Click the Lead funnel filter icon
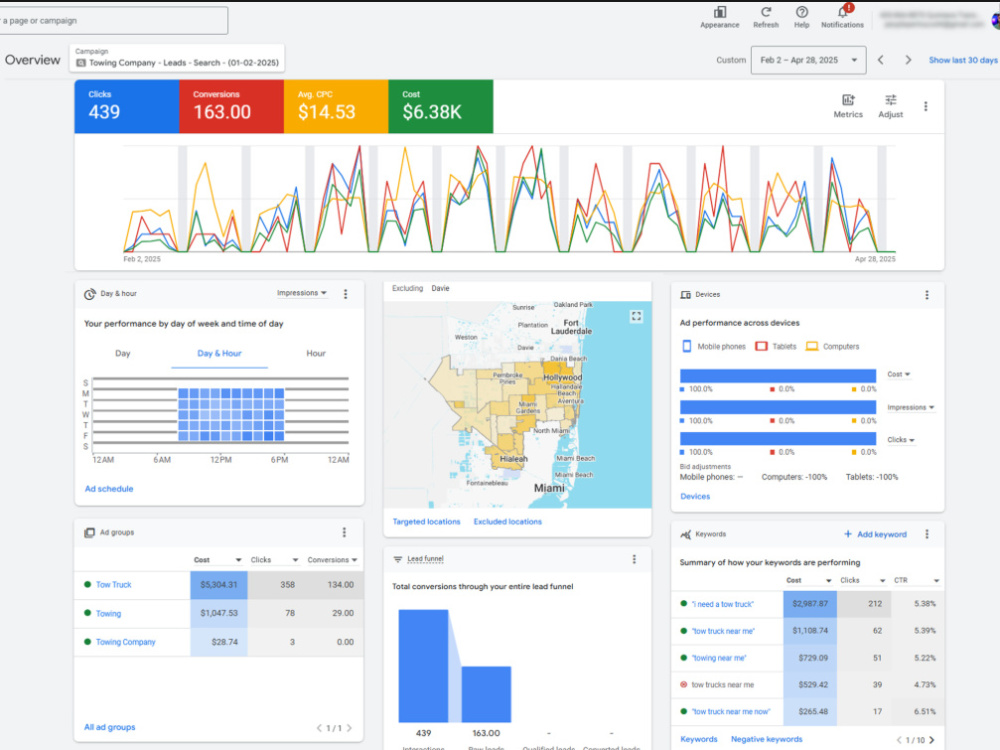 (x=398, y=559)
